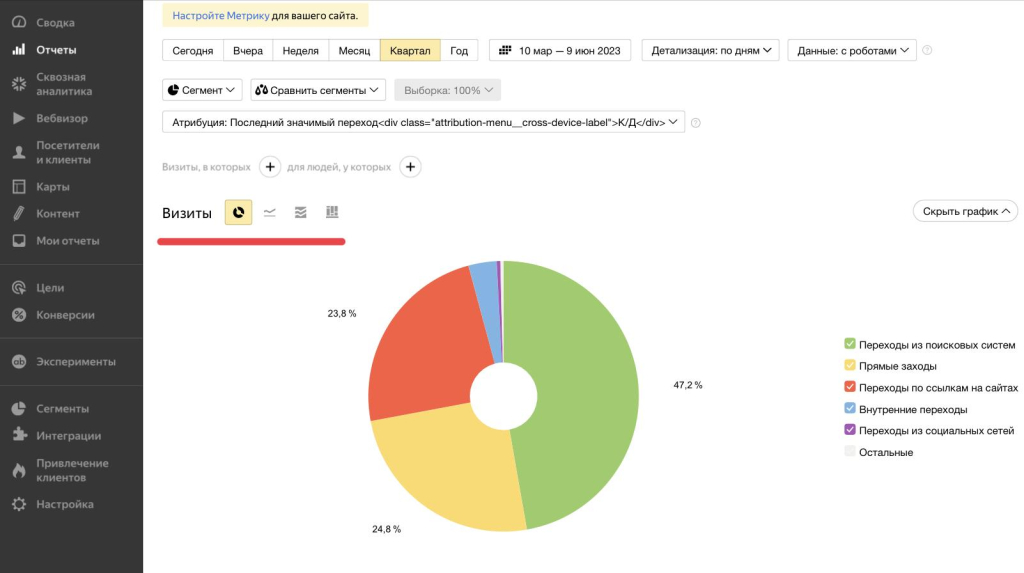Open date range picker '10 мар — 9 июн 2023'
This screenshot has width=1024, height=573.
click(x=559, y=50)
